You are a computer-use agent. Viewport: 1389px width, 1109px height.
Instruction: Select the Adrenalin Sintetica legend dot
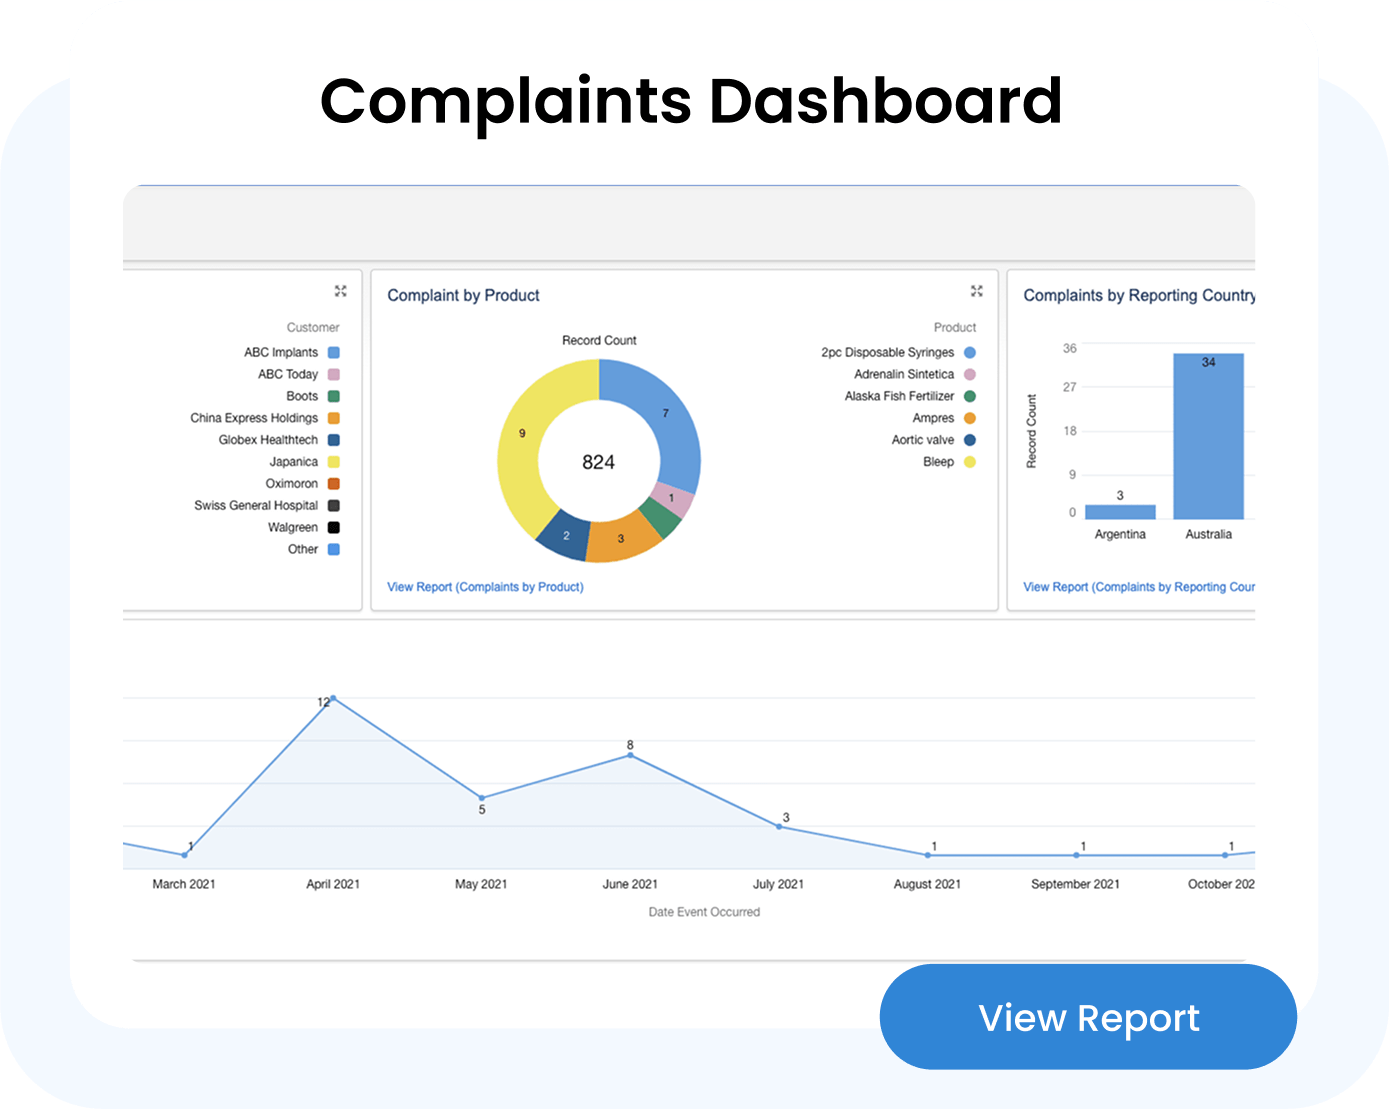pyautogui.click(x=969, y=374)
